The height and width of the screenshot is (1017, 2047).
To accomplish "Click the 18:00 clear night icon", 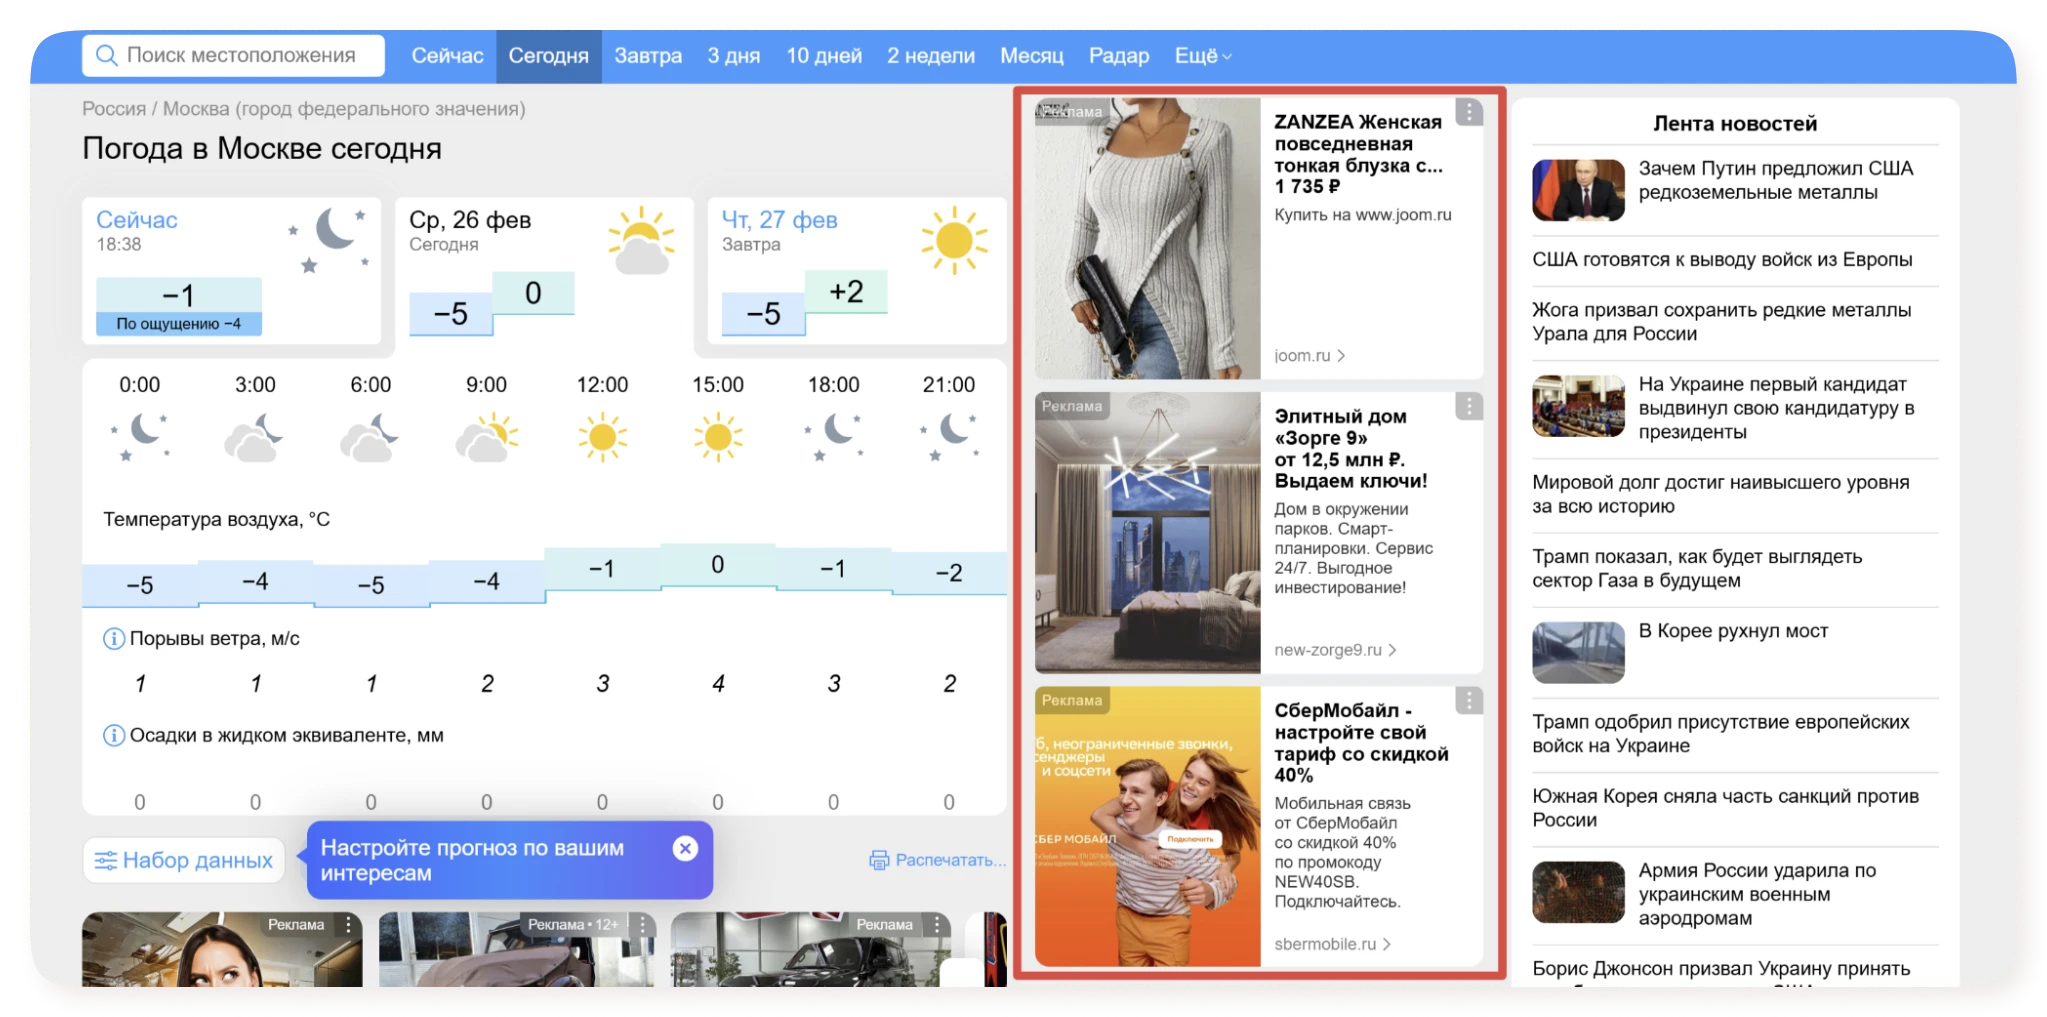I will (x=834, y=437).
